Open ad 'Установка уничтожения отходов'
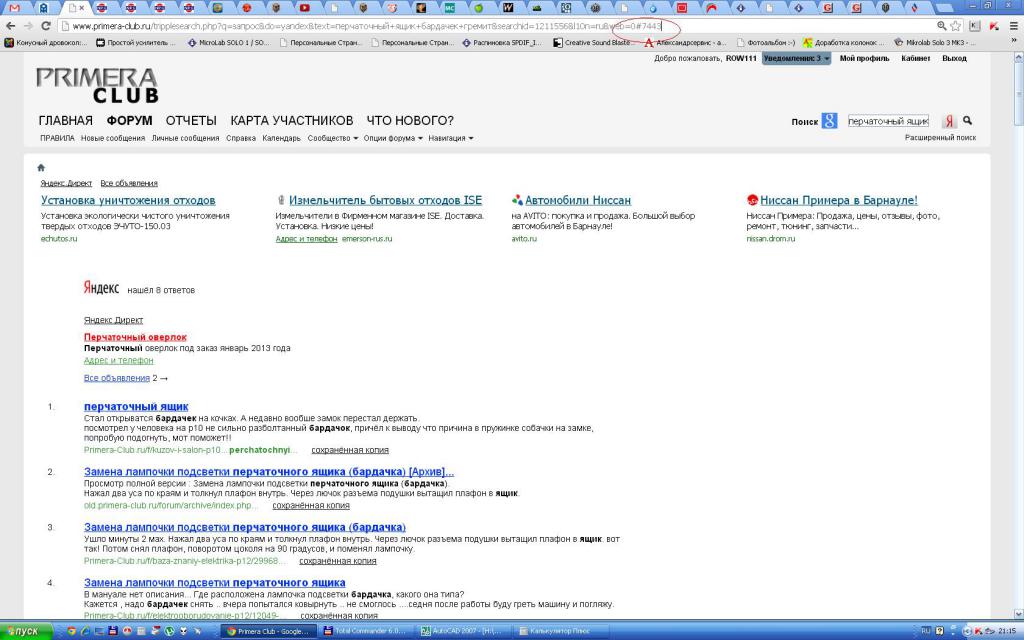 coord(128,200)
